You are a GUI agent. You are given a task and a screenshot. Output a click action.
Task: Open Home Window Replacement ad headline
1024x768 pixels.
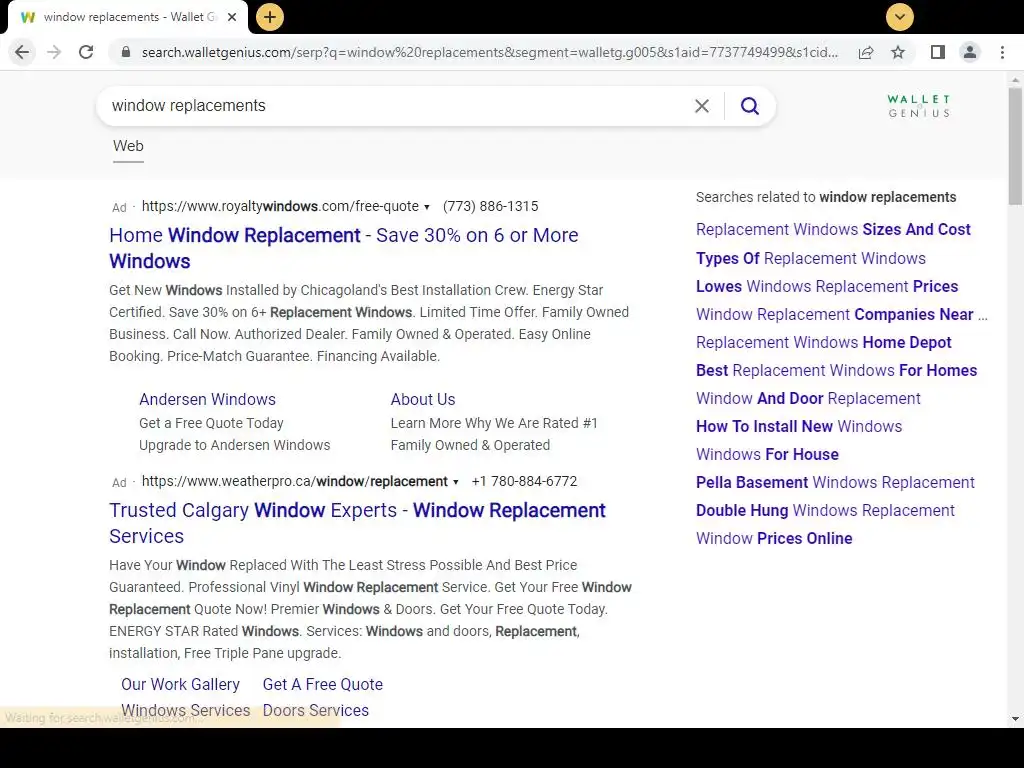[344, 248]
